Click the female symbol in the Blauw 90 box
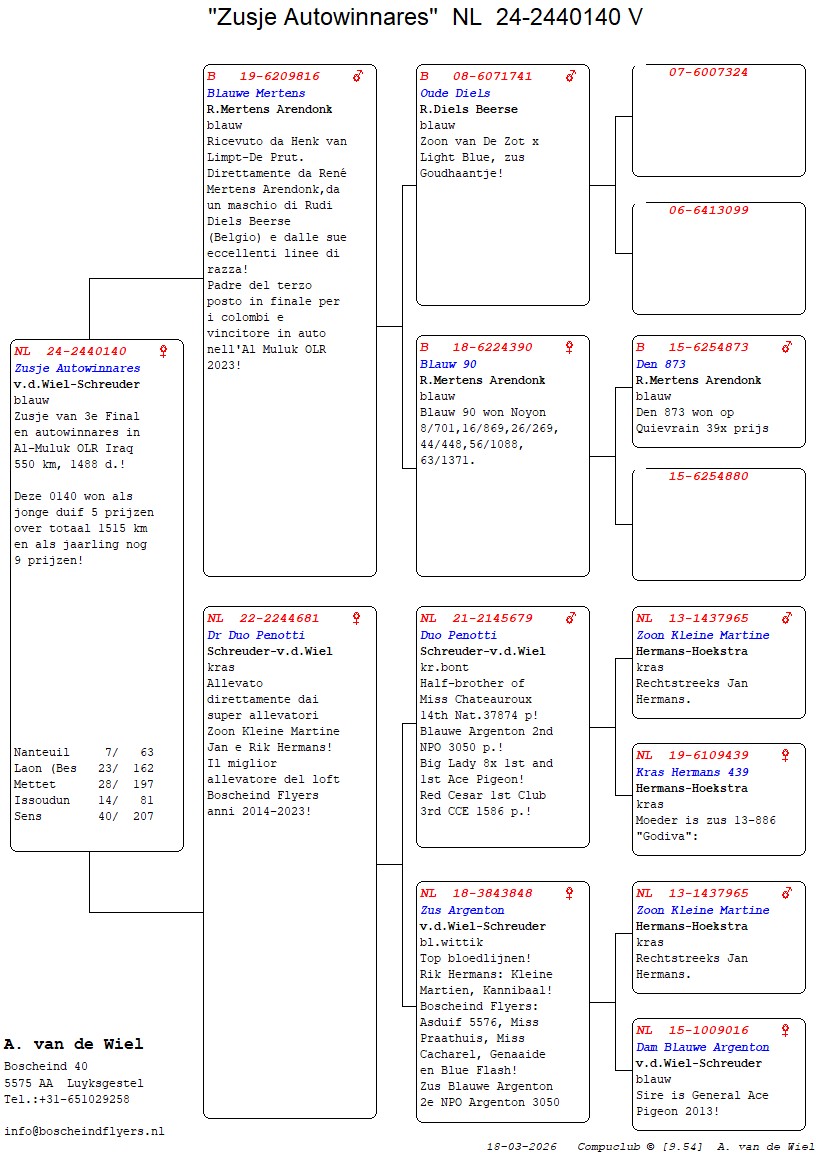816x1172 pixels. click(x=570, y=347)
